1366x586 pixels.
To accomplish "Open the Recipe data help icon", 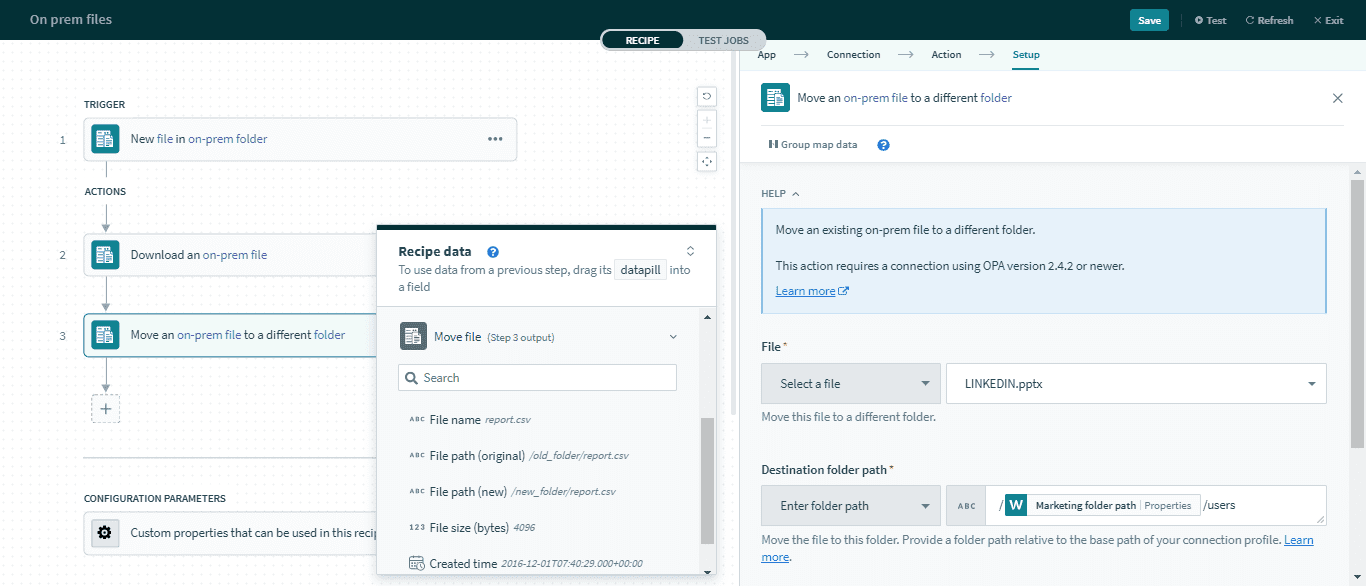I will 493,252.
